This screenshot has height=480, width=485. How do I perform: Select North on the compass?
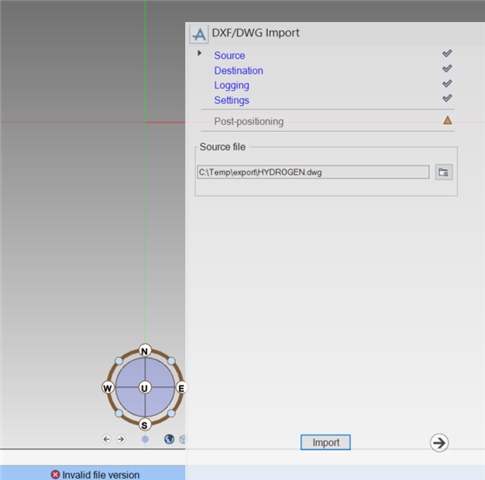pos(145,351)
